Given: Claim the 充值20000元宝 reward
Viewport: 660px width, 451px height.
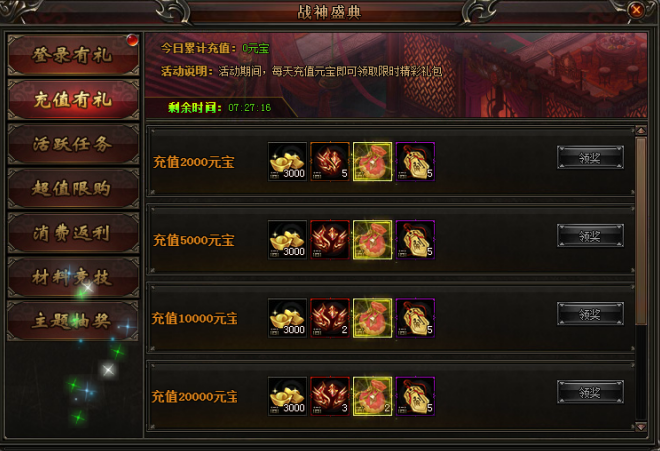Looking at the screenshot, I should [590, 392].
